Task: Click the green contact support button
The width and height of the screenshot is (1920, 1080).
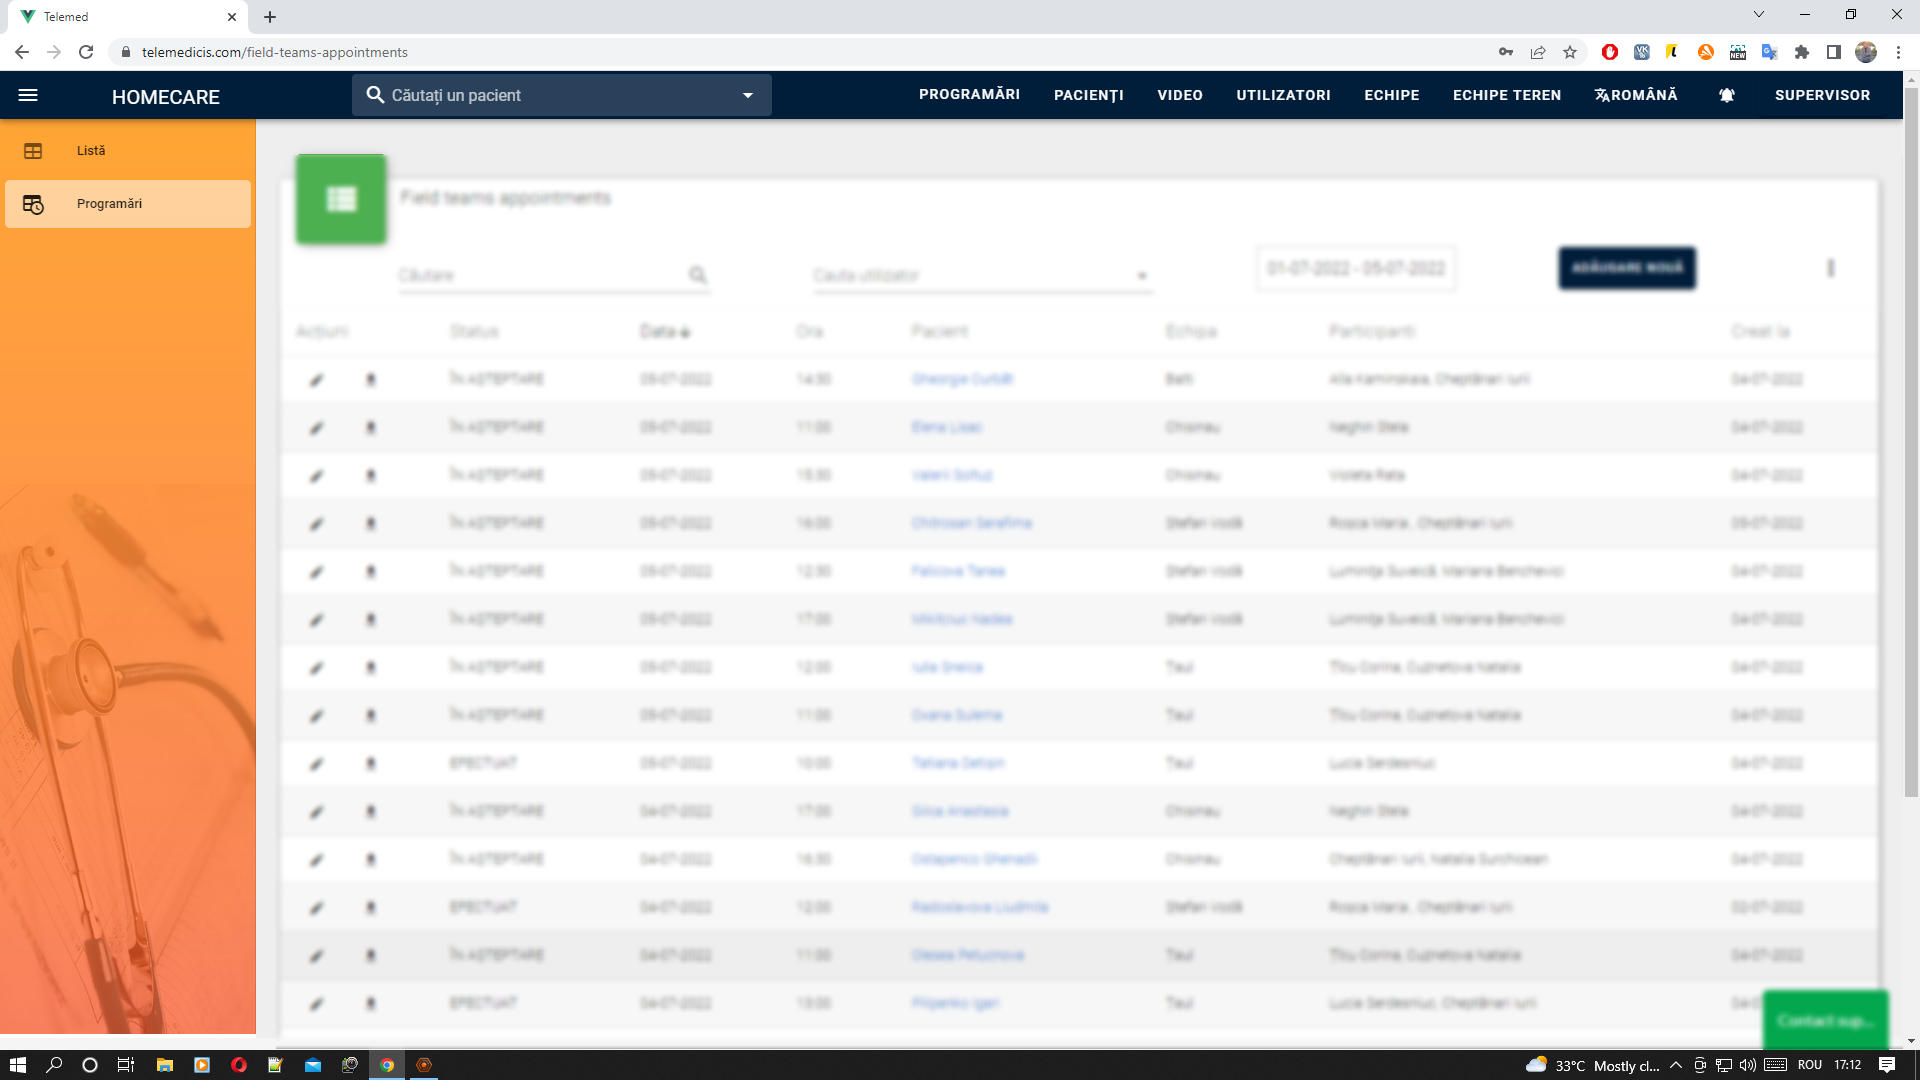Action: [1825, 1020]
